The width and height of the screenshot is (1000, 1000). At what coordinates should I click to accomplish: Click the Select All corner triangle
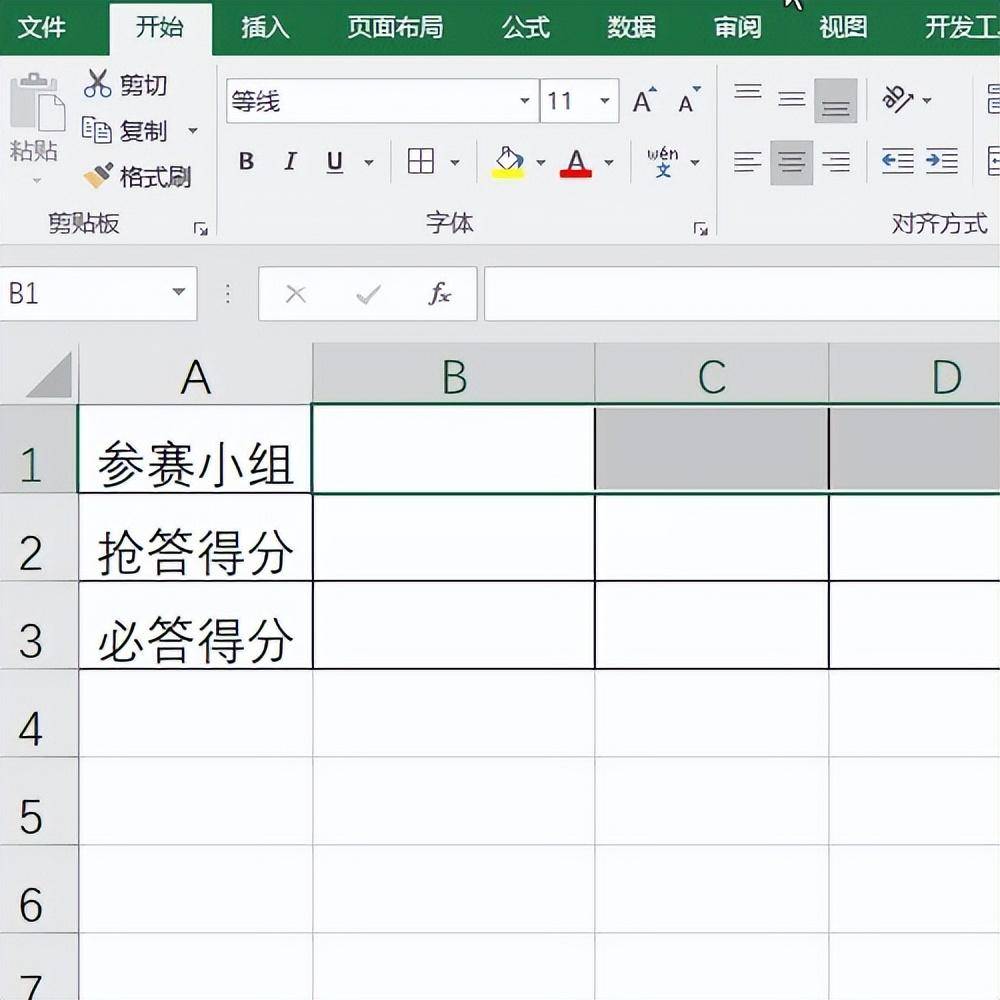[50, 375]
